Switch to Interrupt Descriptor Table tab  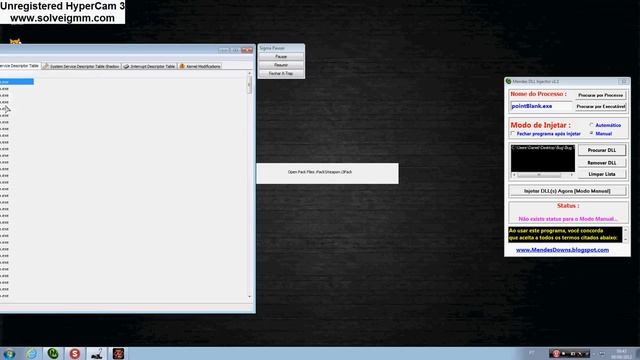click(x=149, y=66)
